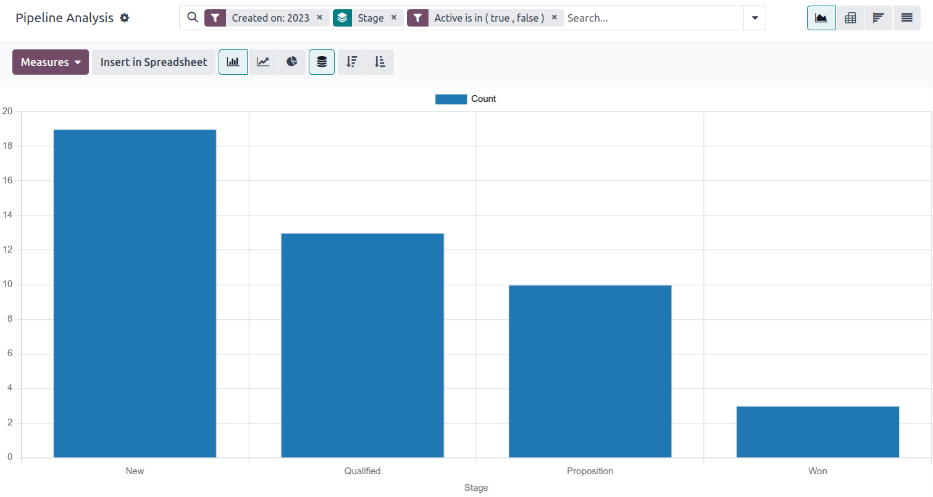This screenshot has height=497, width=933.
Task: Open Pipeline Analysis settings gear
Action: pos(125,18)
